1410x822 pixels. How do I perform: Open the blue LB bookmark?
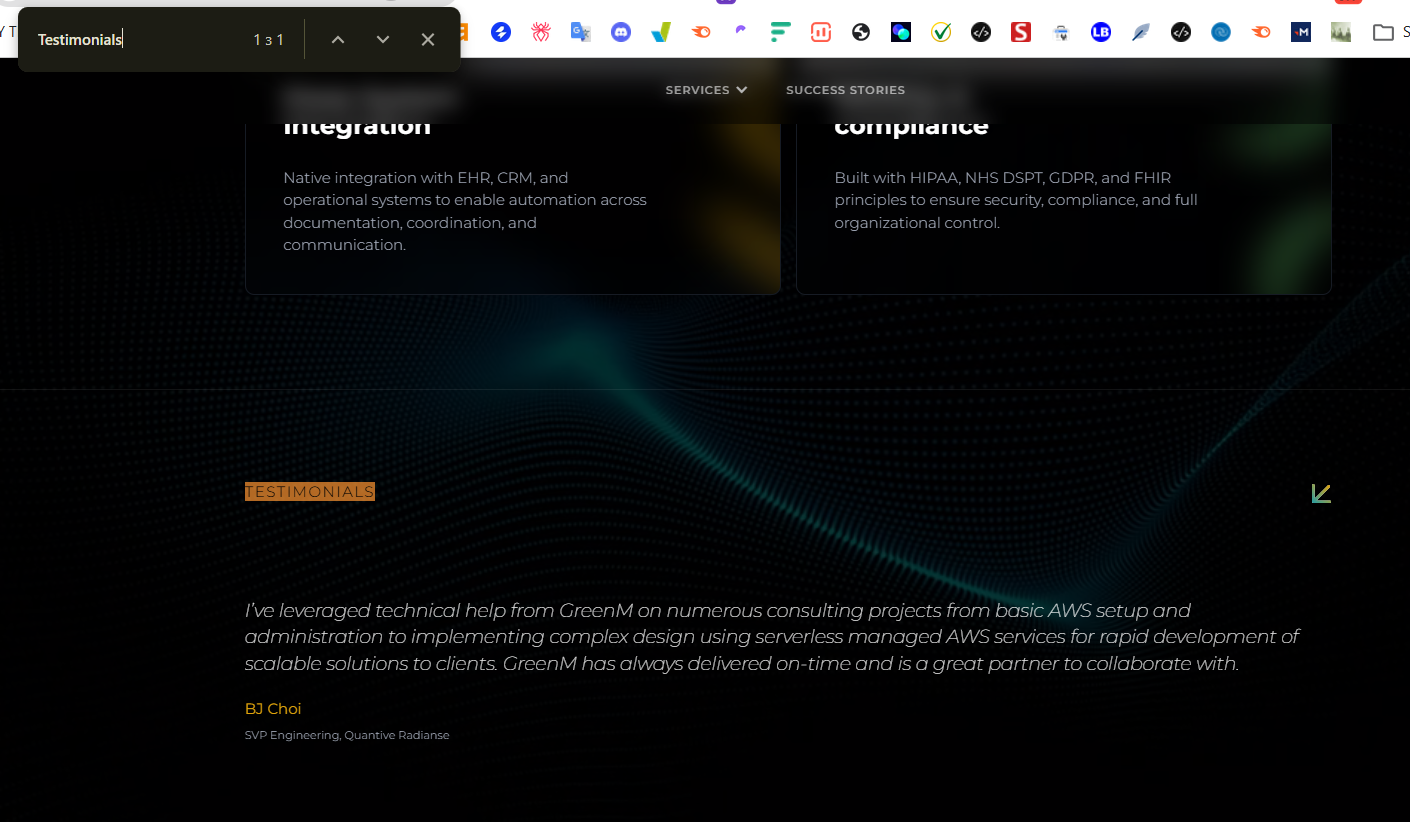coord(1101,32)
